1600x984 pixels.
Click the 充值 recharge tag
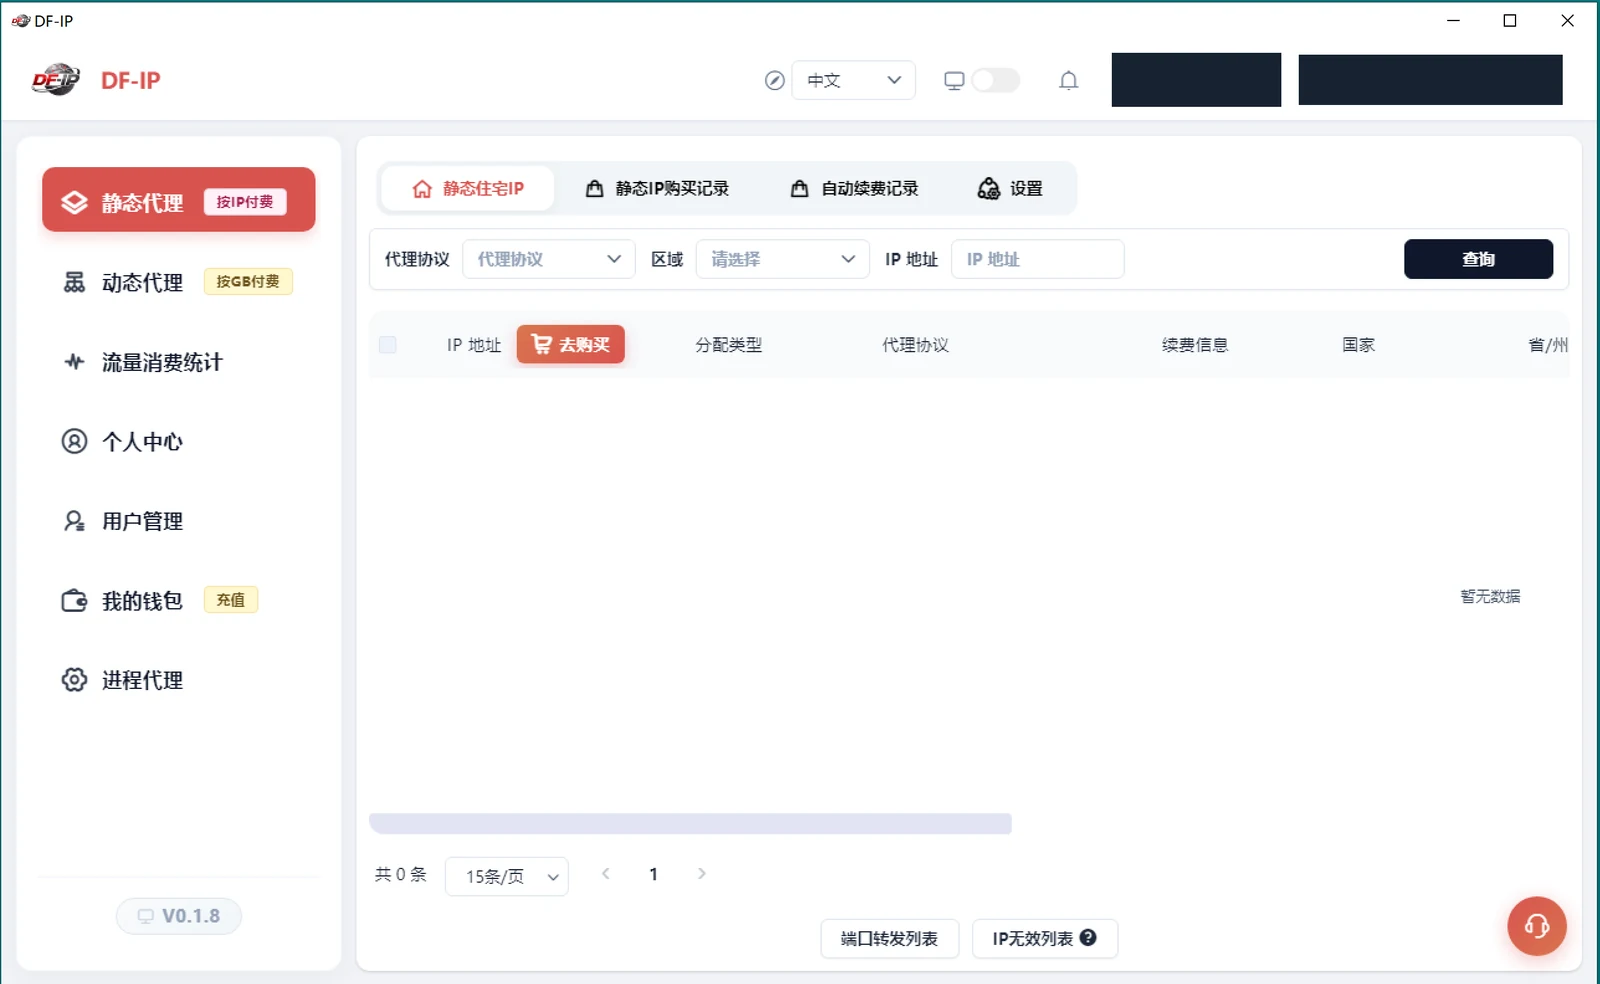click(231, 600)
